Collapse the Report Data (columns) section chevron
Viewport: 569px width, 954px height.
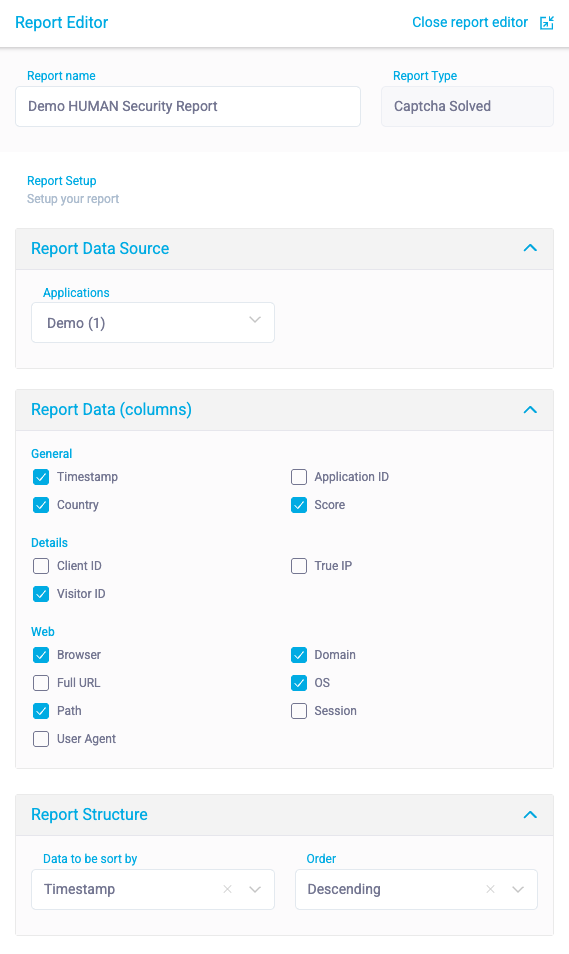pos(530,410)
